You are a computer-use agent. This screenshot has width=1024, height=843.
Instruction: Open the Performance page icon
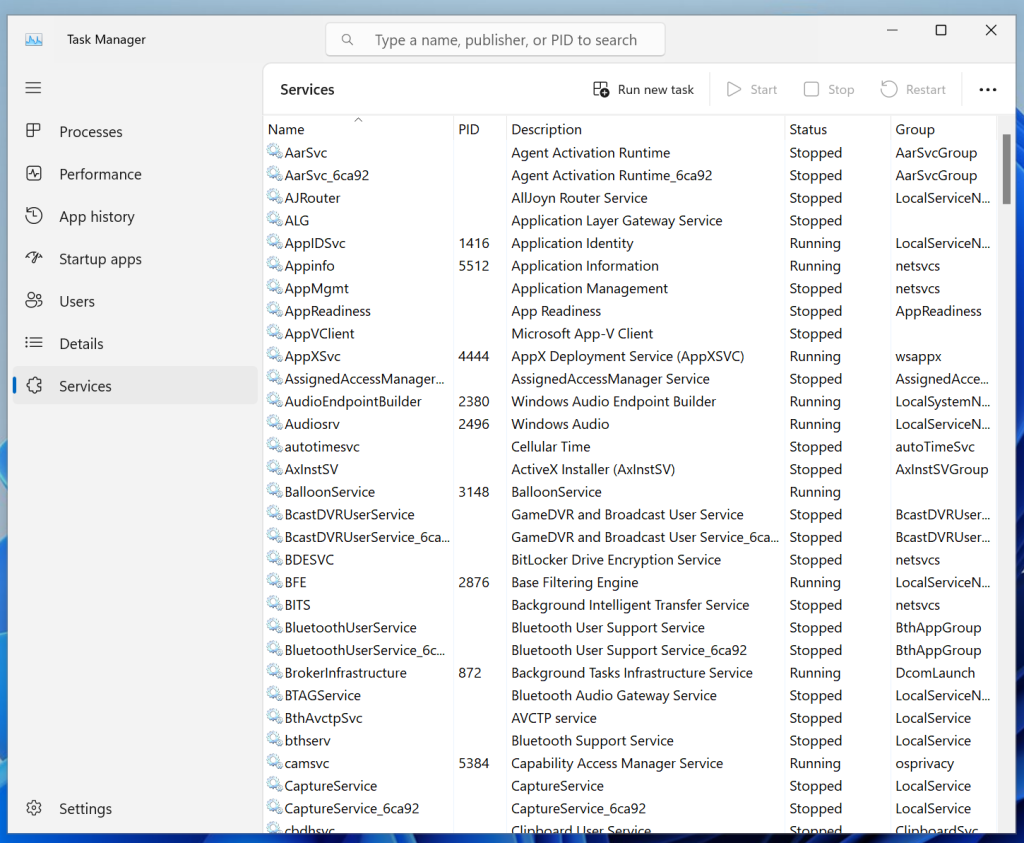tap(34, 174)
